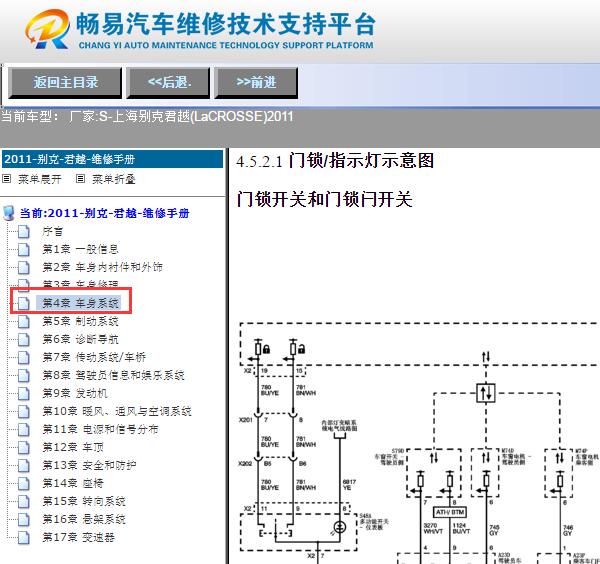
Task: Click the page icon beside 第12章 车顶
Action: [x=24, y=448]
